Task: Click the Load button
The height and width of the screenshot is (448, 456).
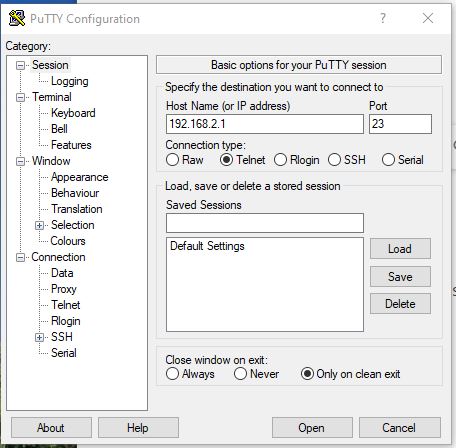Action: (x=400, y=249)
